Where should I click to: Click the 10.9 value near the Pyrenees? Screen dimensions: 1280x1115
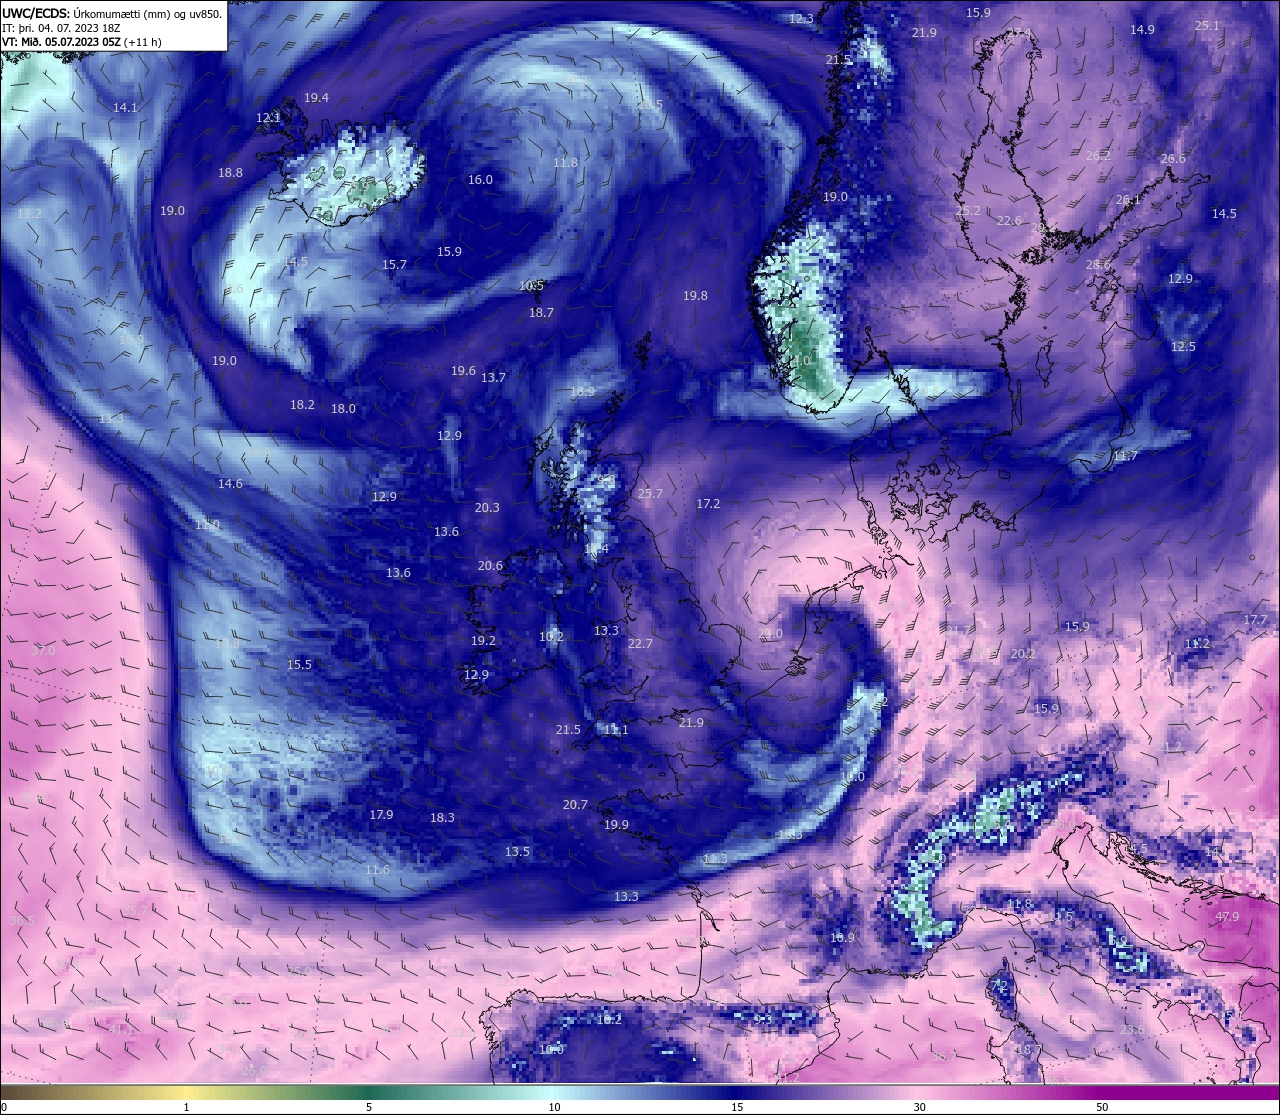(x=842, y=937)
